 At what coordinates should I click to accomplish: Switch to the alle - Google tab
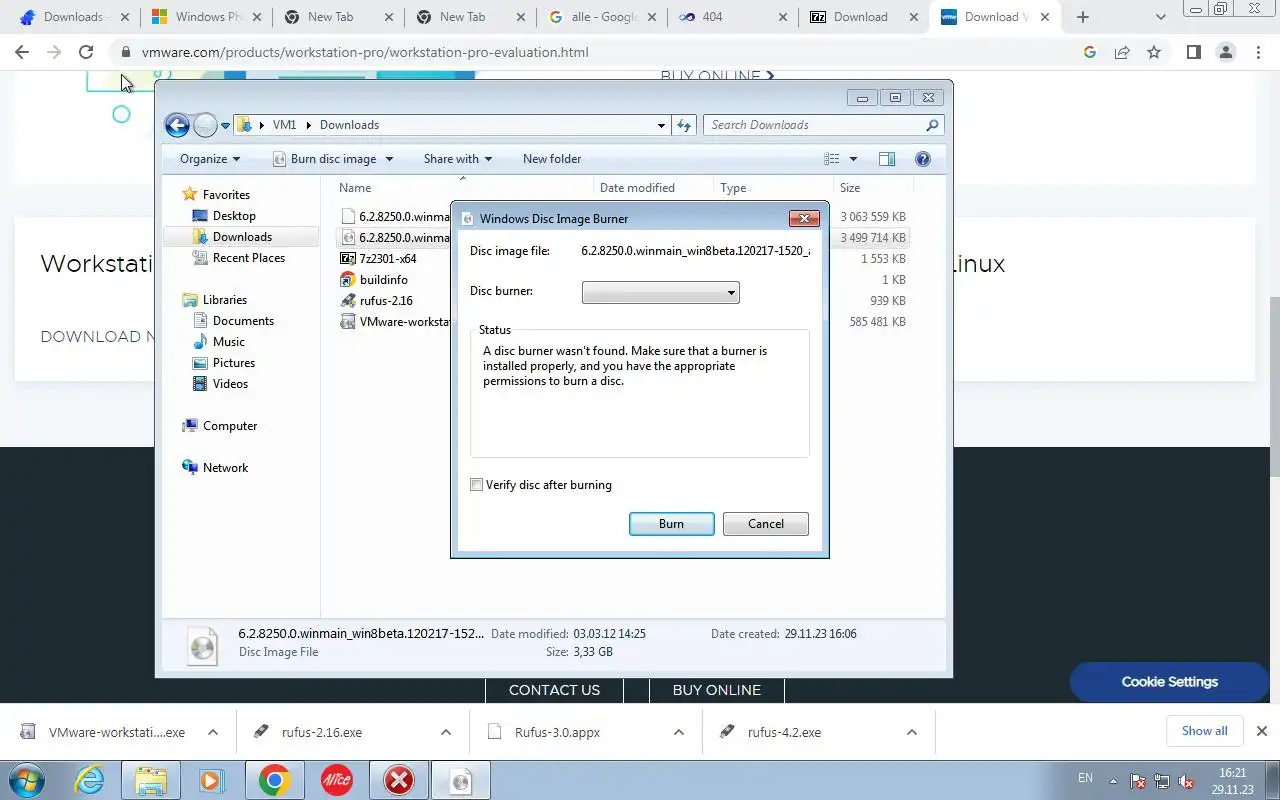pos(601,17)
